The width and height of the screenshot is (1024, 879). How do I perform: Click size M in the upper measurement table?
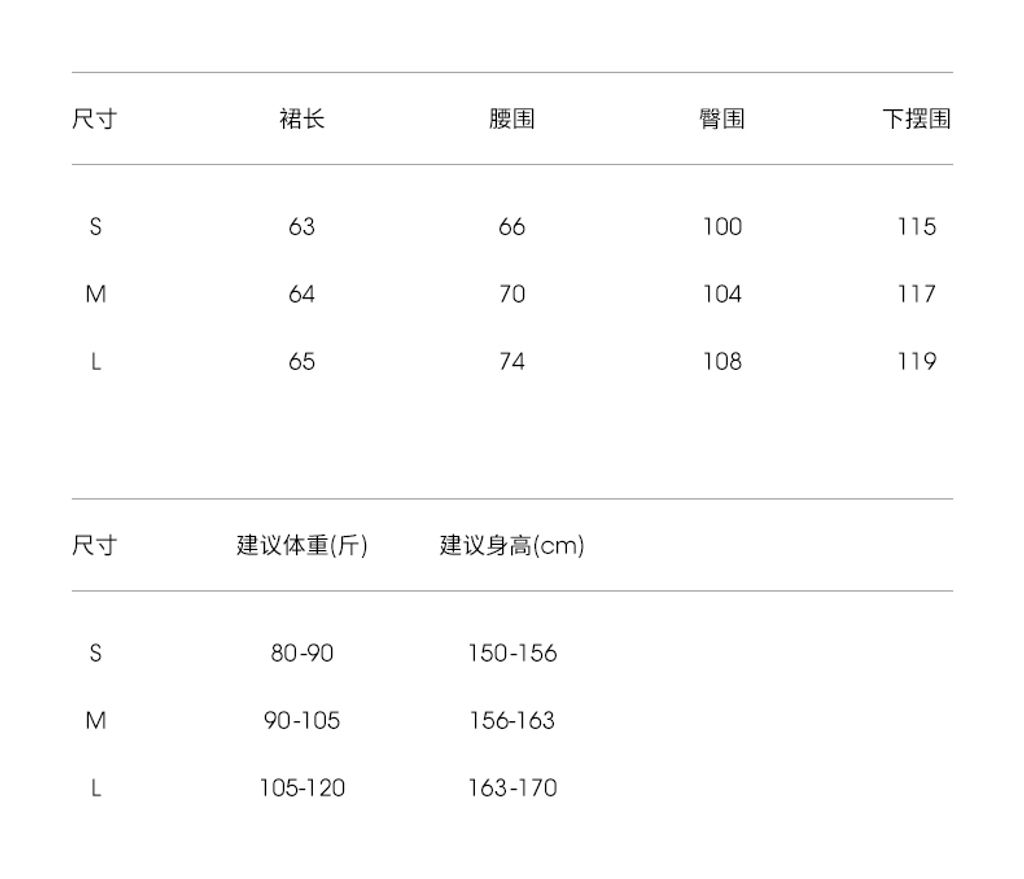pyautogui.click(x=95, y=294)
